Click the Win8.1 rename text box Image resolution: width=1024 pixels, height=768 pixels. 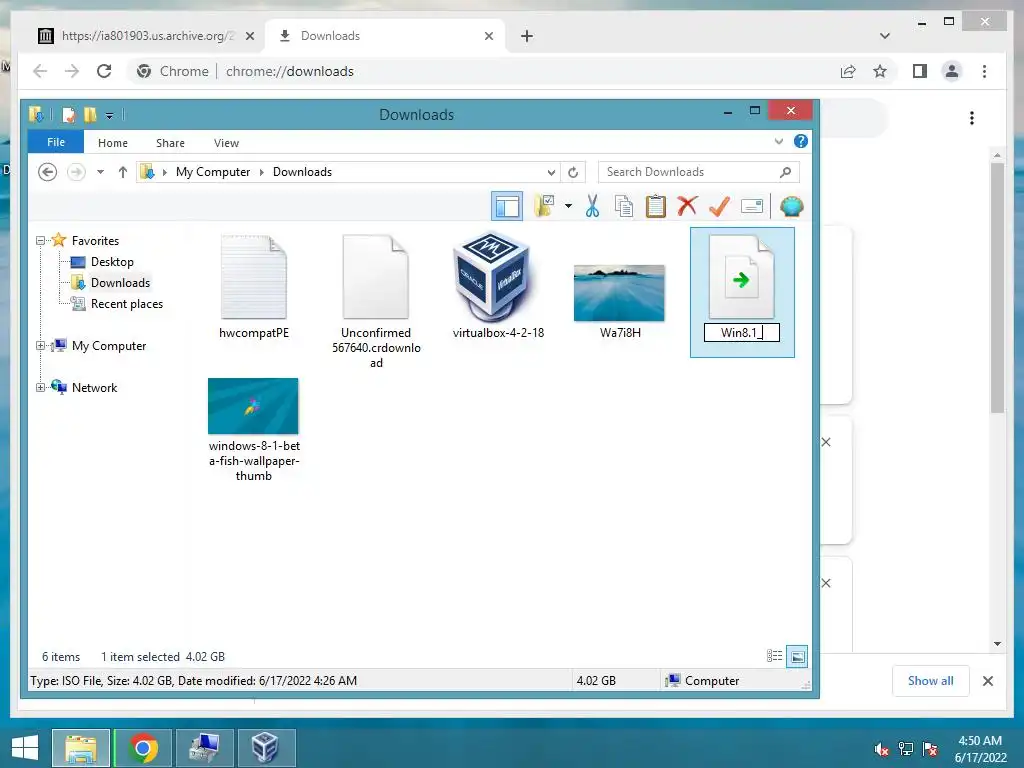742,332
